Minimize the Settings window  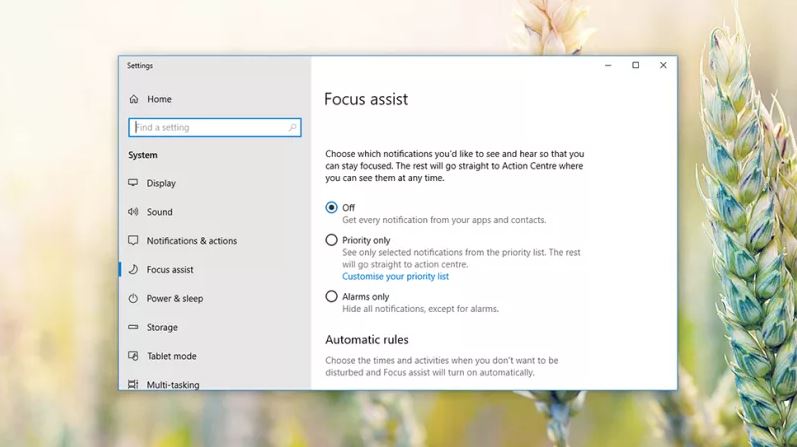point(607,66)
